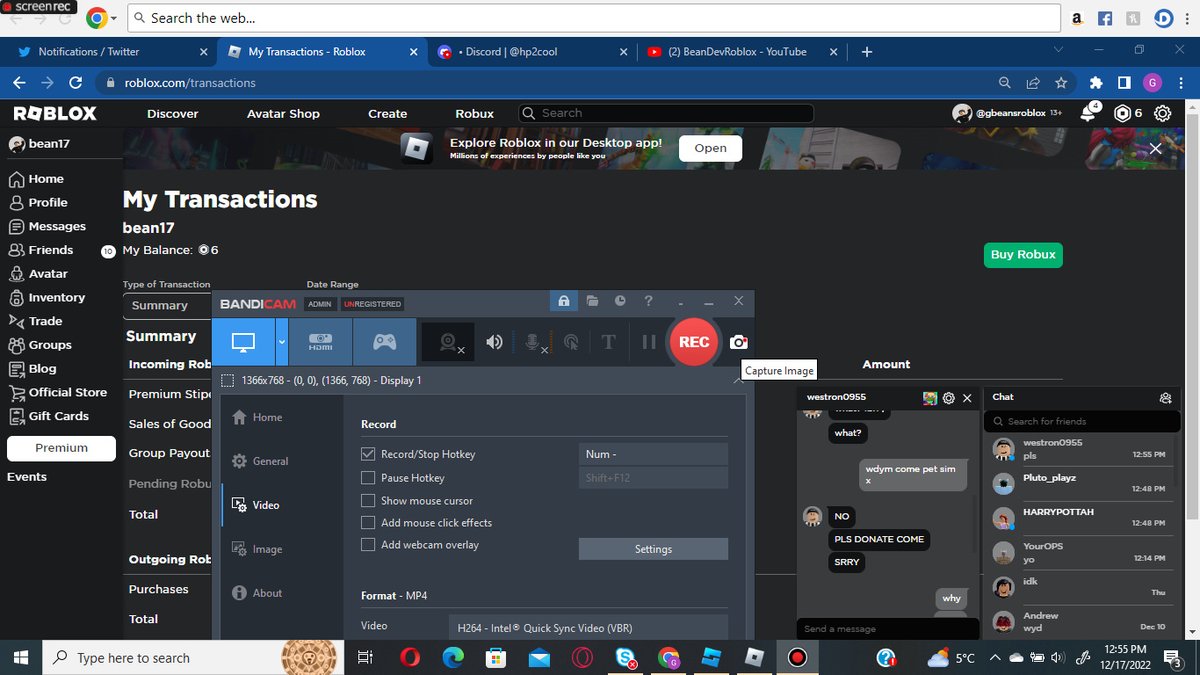Toggle webcam overlay icon in Bandicam toolbar
Viewport: 1200px width, 675px height.
452,342
